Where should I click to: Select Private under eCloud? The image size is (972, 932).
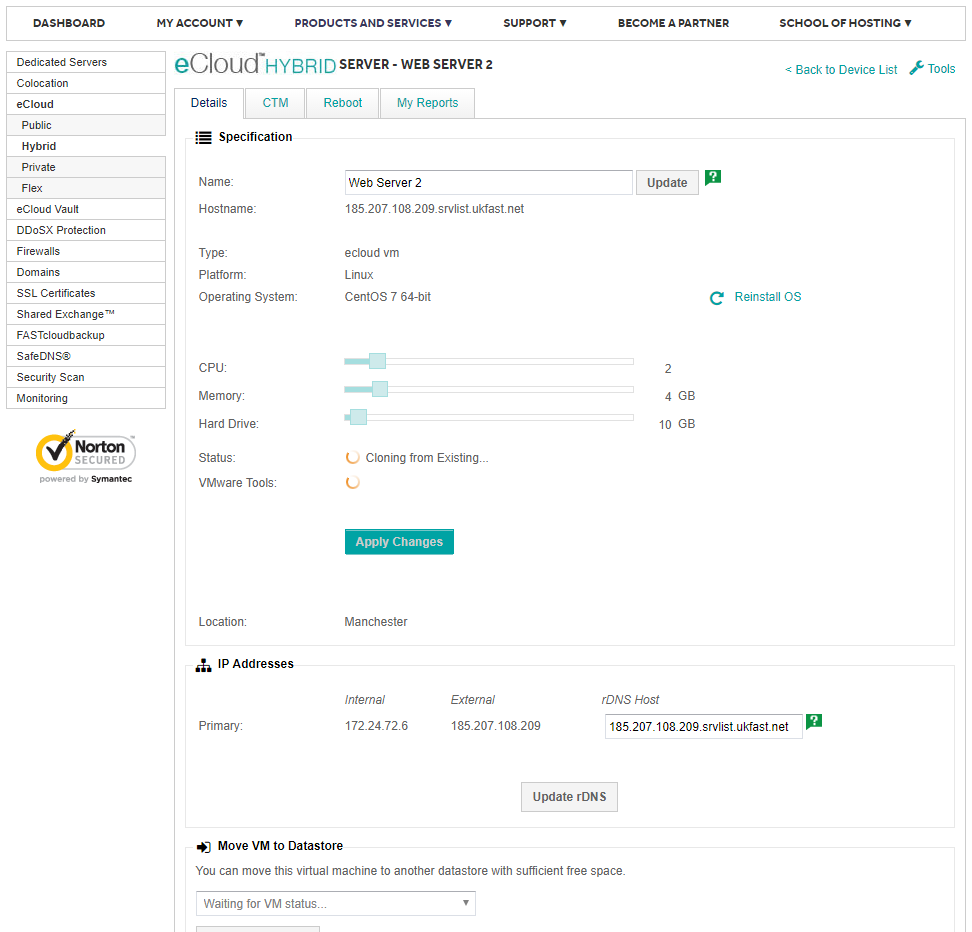(86, 167)
